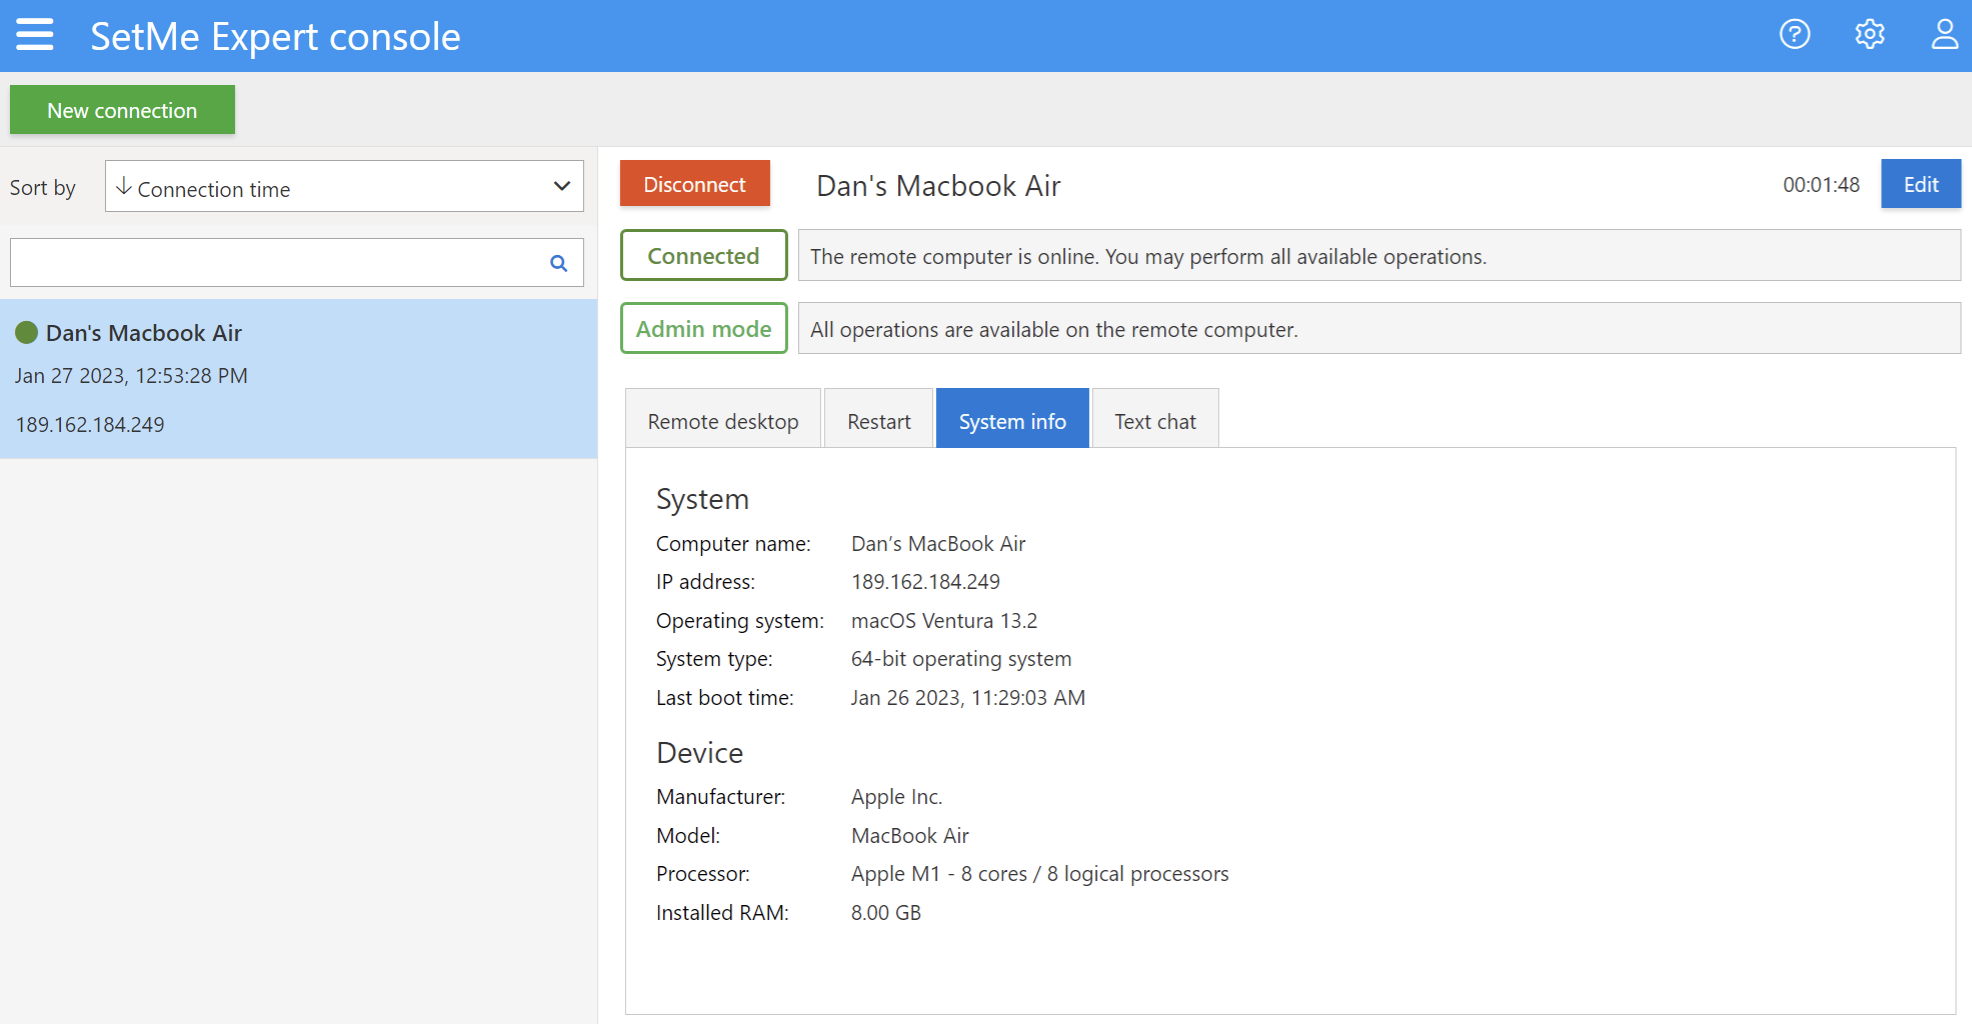Click the session timer 00:01:48
The width and height of the screenshot is (1972, 1024).
coord(1821,185)
